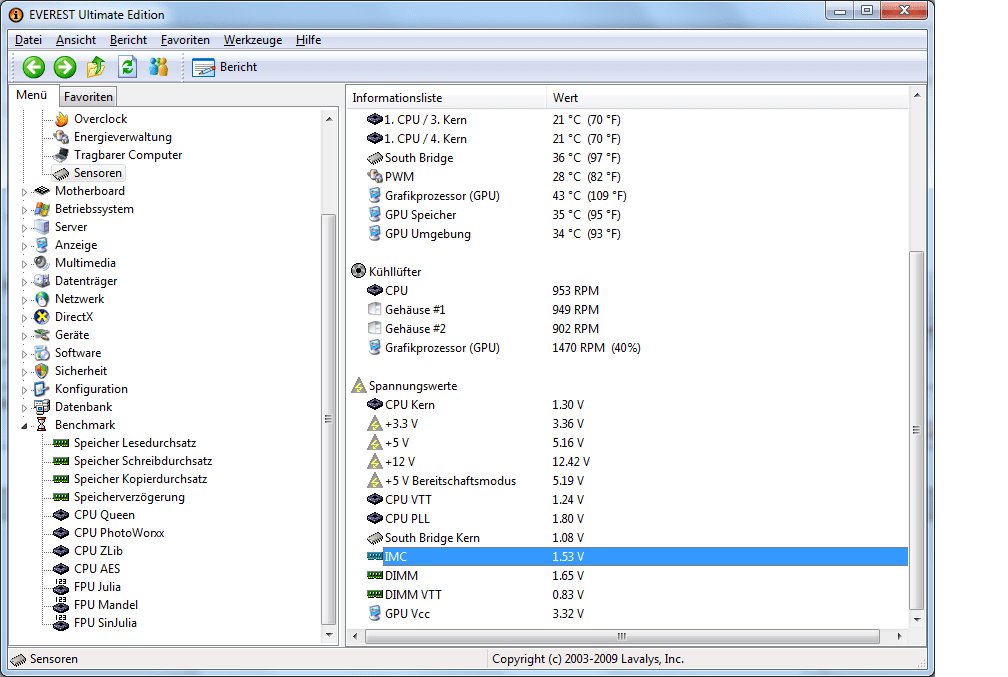Select the CPU Queen chip icon
Screen dimensions: 1008x677
61,515
